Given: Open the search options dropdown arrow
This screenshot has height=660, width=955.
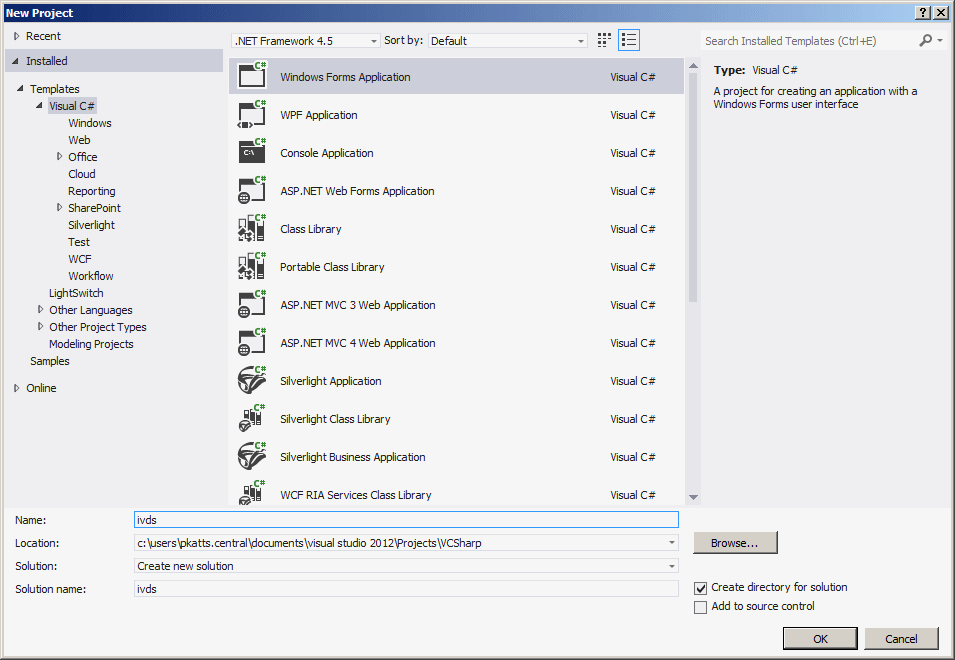Looking at the screenshot, I should click(x=940, y=40).
